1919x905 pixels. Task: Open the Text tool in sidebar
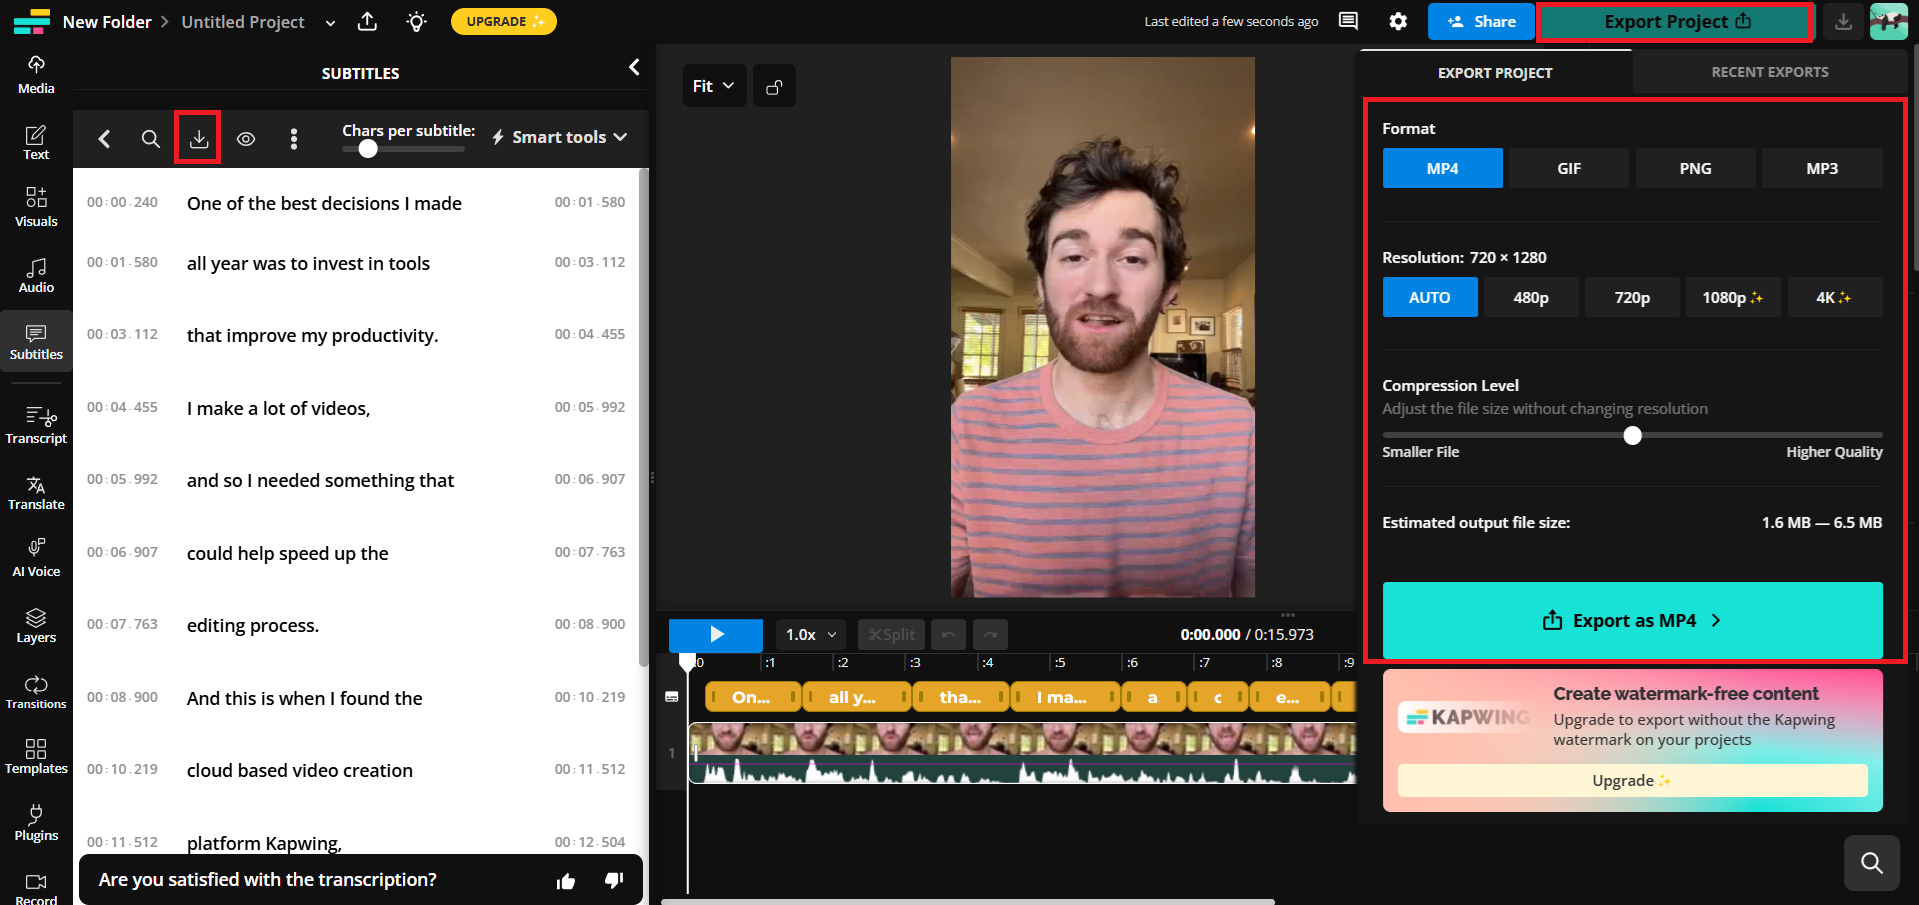[36, 142]
